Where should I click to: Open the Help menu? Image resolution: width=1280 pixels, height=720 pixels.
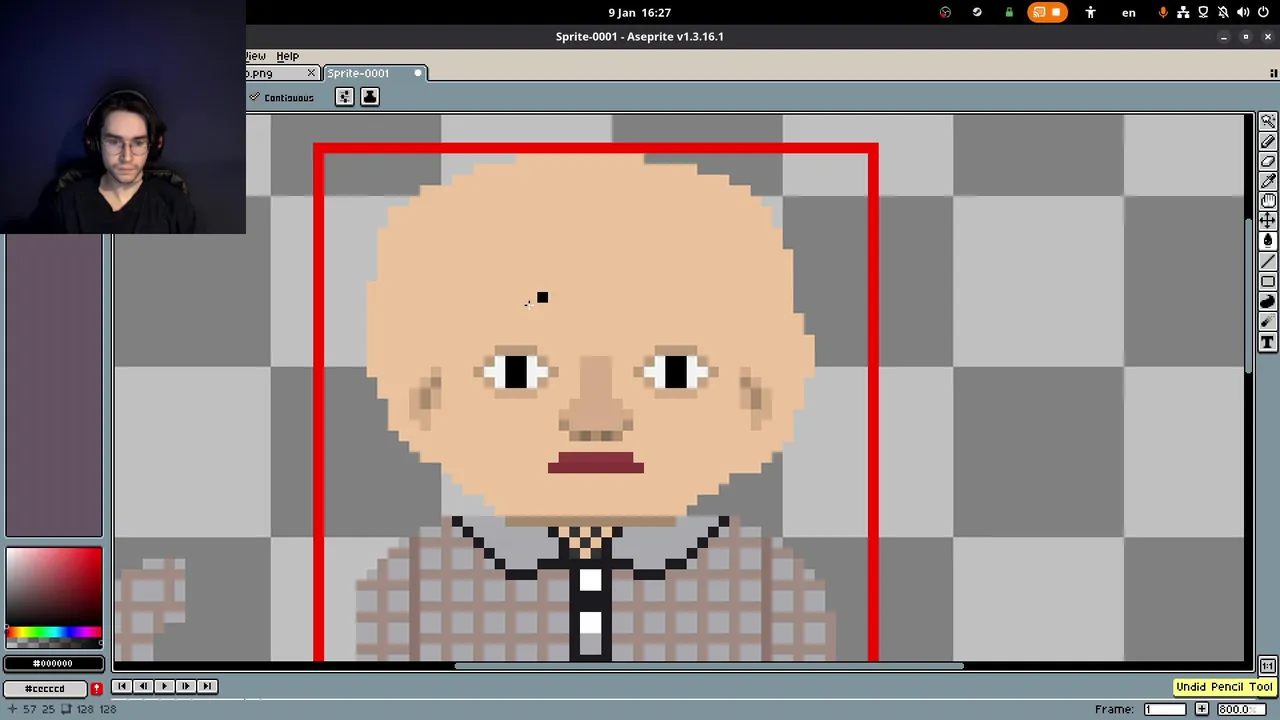tap(287, 56)
